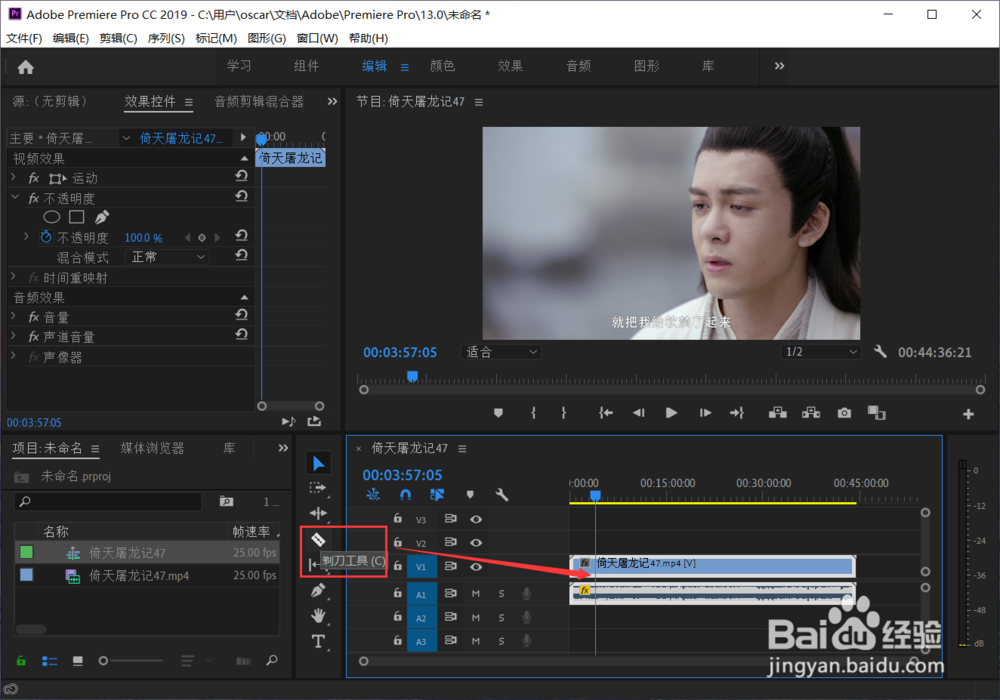The image size is (1000, 700).
Task: Open the Sequence menu
Action: (166, 38)
